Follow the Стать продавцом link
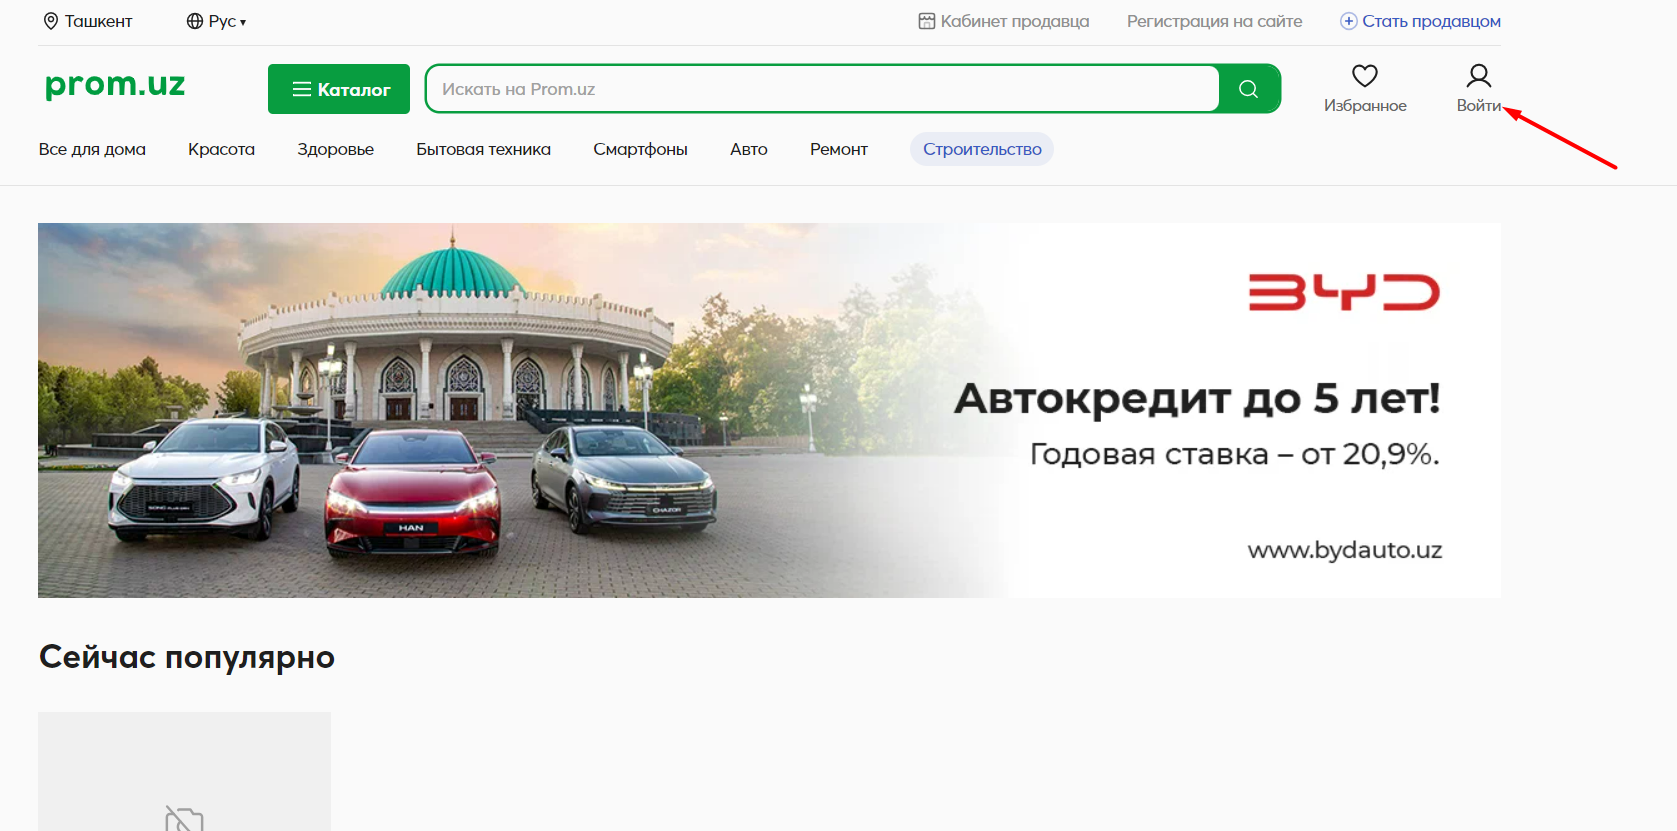The image size is (1677, 831). click(x=1431, y=21)
